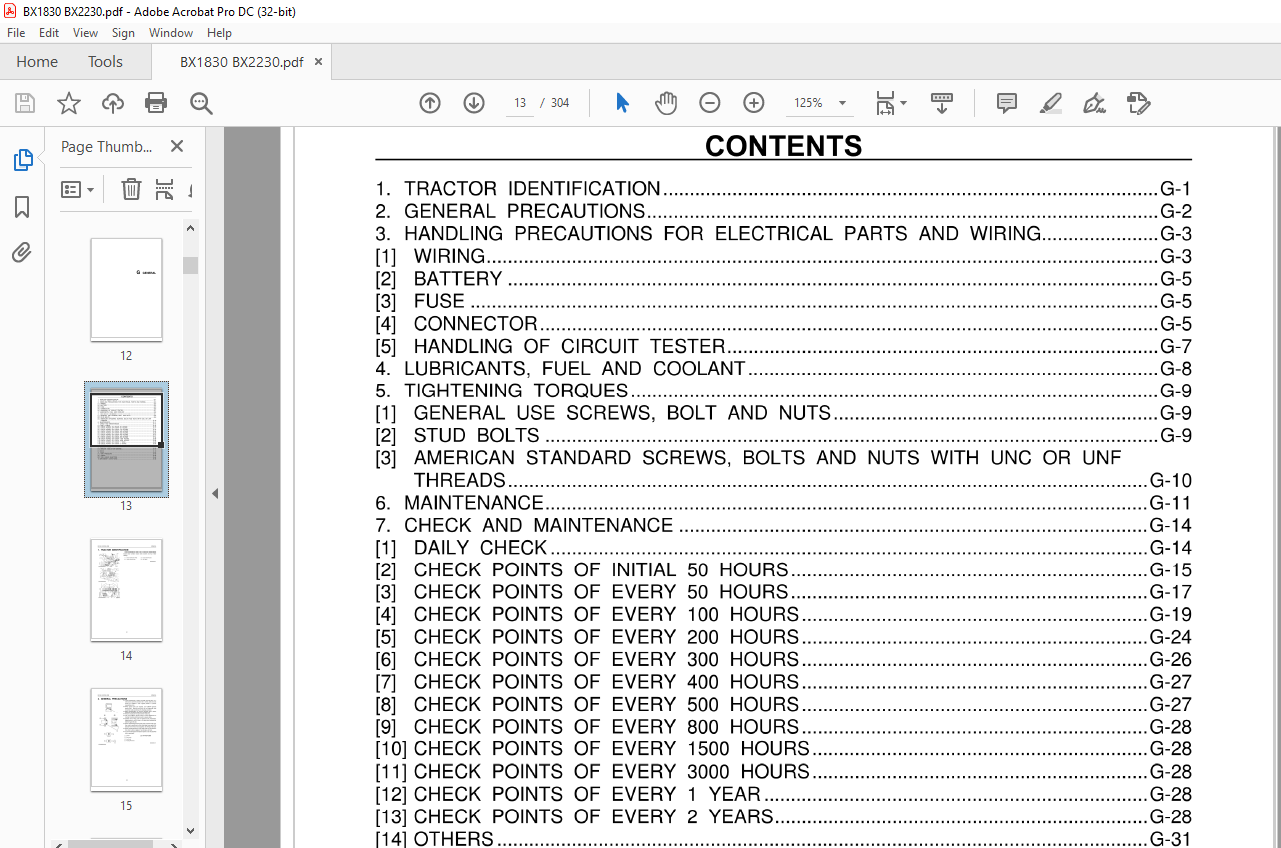Star this document as a favorite
This screenshot has height=848, width=1281.
(68, 103)
